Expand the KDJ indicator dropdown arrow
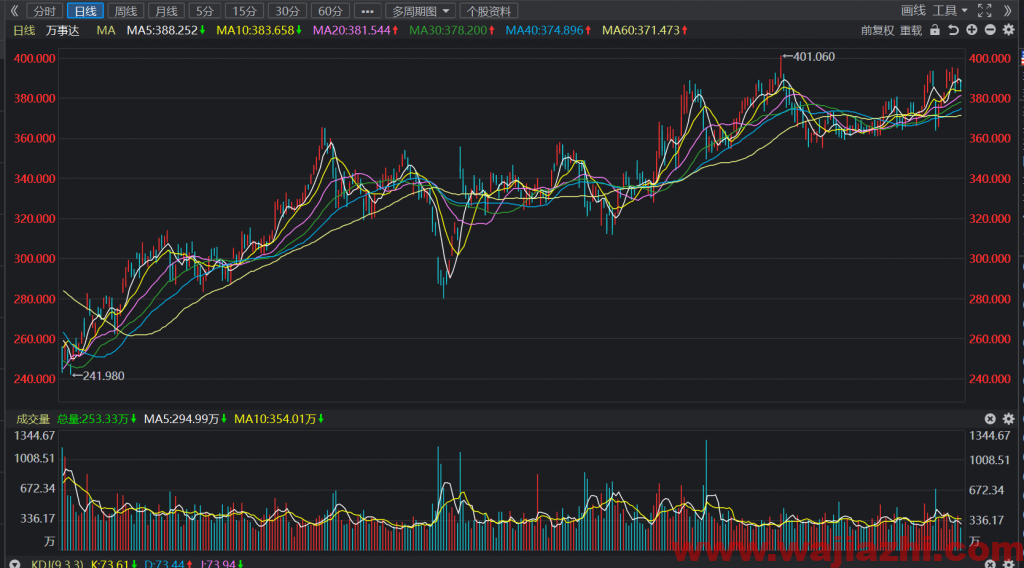The height and width of the screenshot is (568, 1024). click(x=14, y=563)
